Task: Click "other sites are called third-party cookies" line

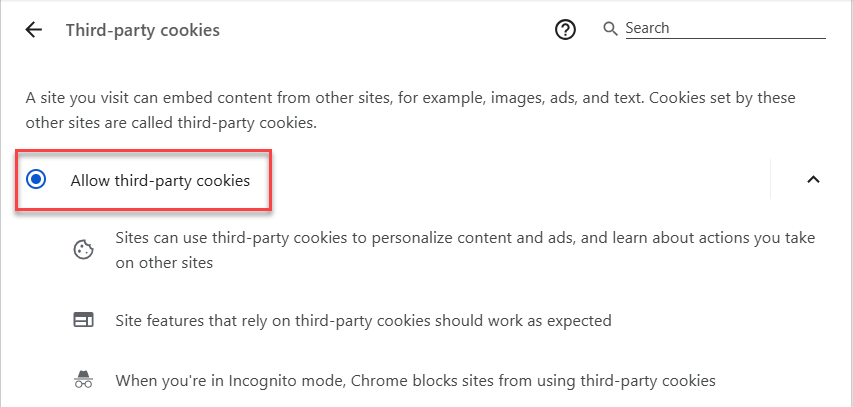Action: (x=171, y=124)
